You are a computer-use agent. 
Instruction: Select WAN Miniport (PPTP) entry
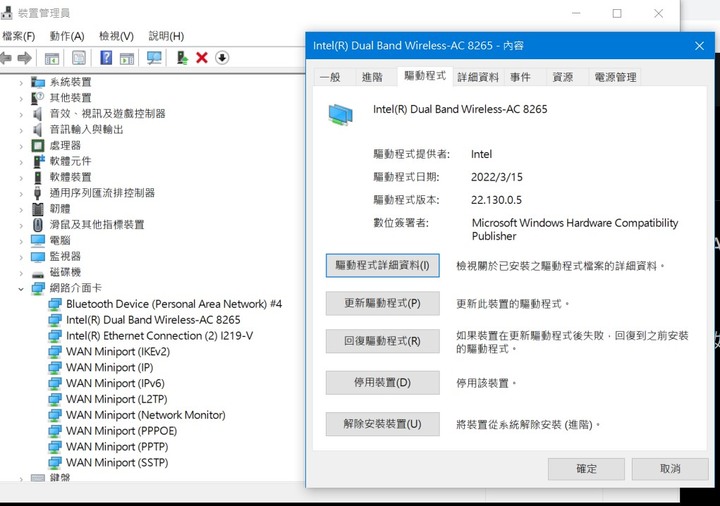[x=117, y=447]
